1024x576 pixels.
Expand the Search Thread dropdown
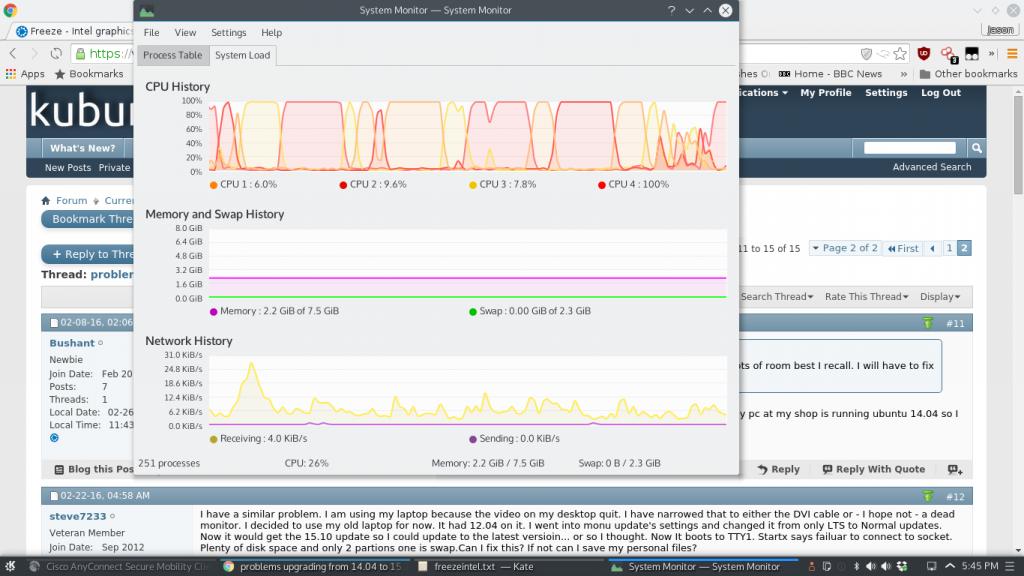click(x=778, y=297)
